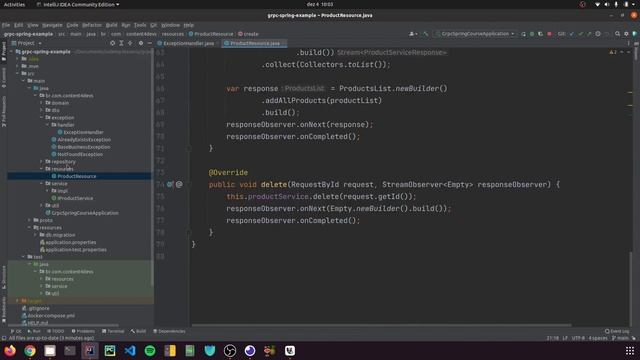The width and height of the screenshot is (640, 360).
Task: Open the run configuration dropdown GrpcSpringCourseApplication
Action: 475,34
